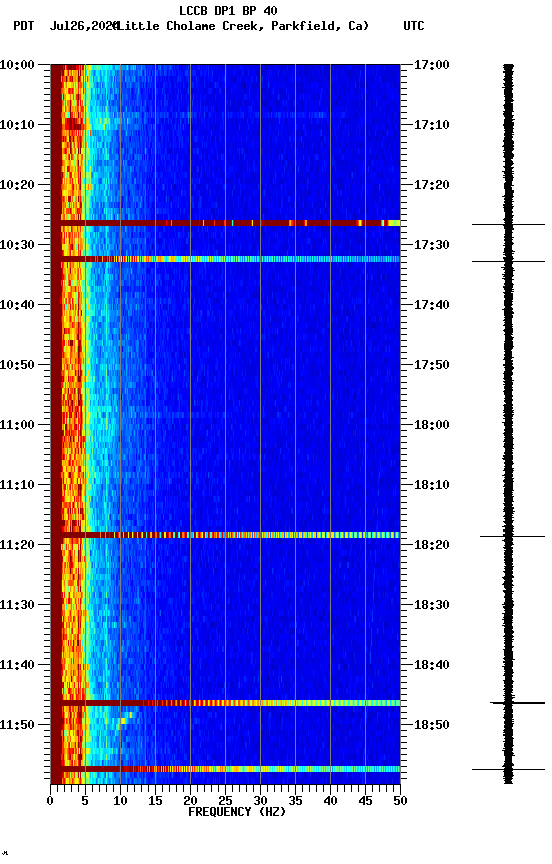Click the 0 Hz frequency axis label

pyautogui.click(x=50, y=801)
